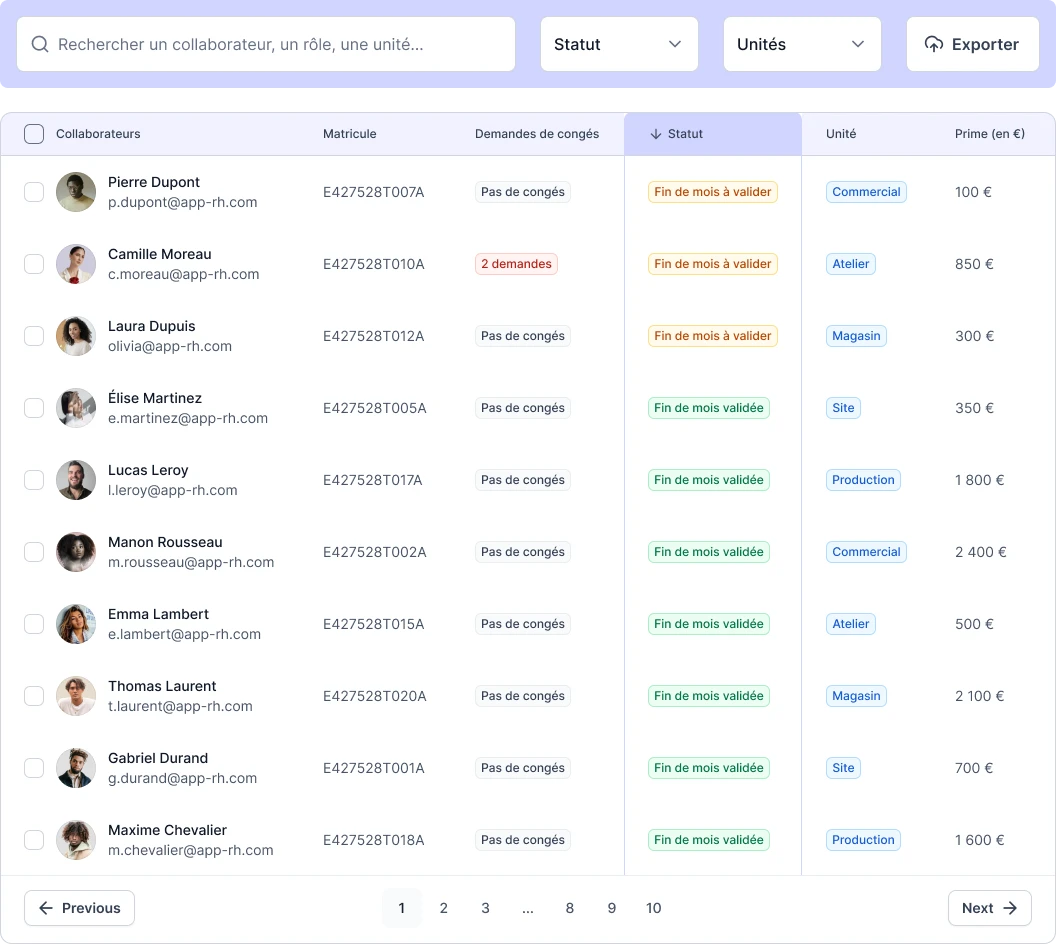Check the box for Laura Dupuis
1056x944 pixels.
pos(34,336)
